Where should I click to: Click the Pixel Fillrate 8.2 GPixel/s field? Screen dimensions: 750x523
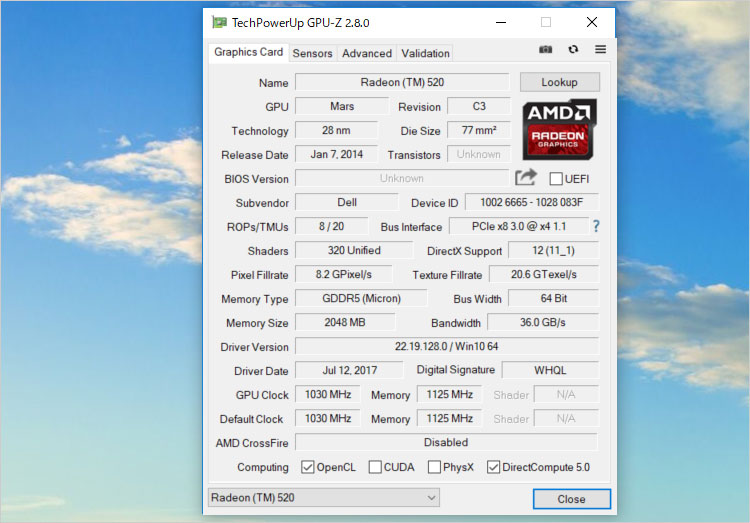[343, 274]
